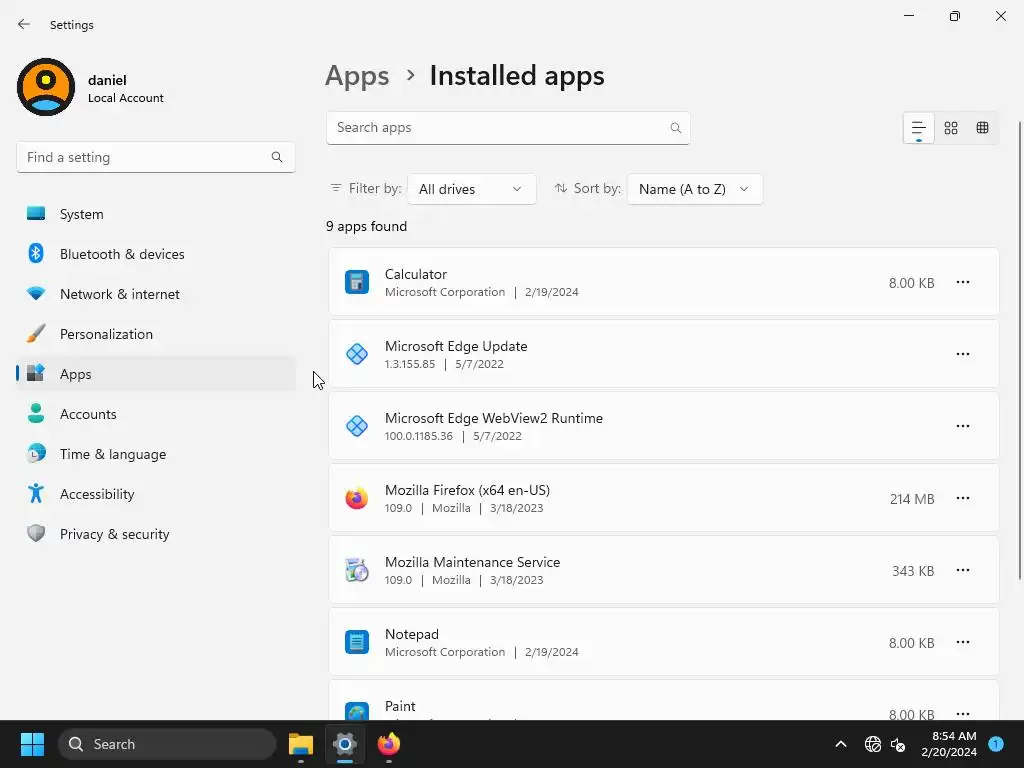Switch to grid view layout

951,128
